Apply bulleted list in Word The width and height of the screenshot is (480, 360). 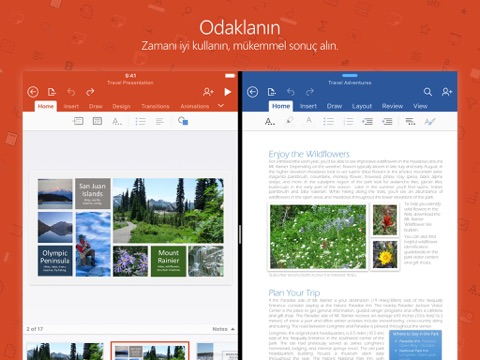(x=328, y=121)
